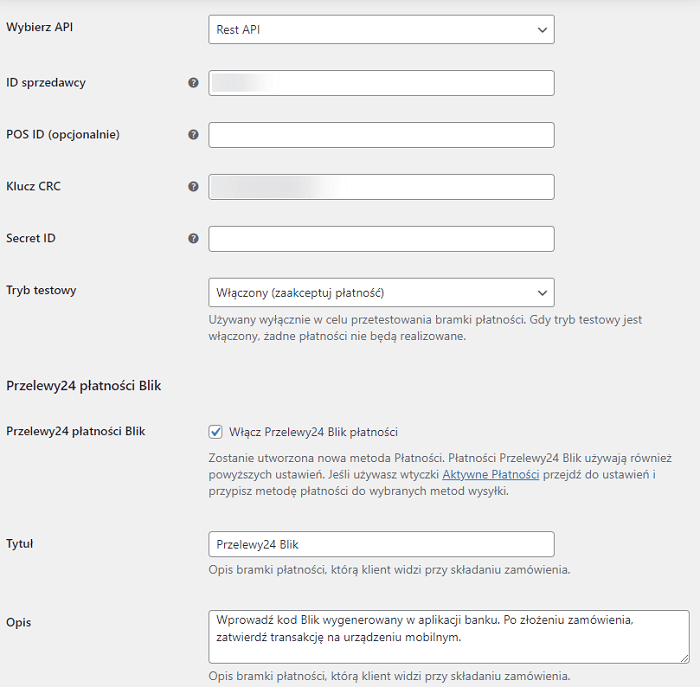
Task: Show tooltip icon beside Klucz CRC
Action: (193, 187)
